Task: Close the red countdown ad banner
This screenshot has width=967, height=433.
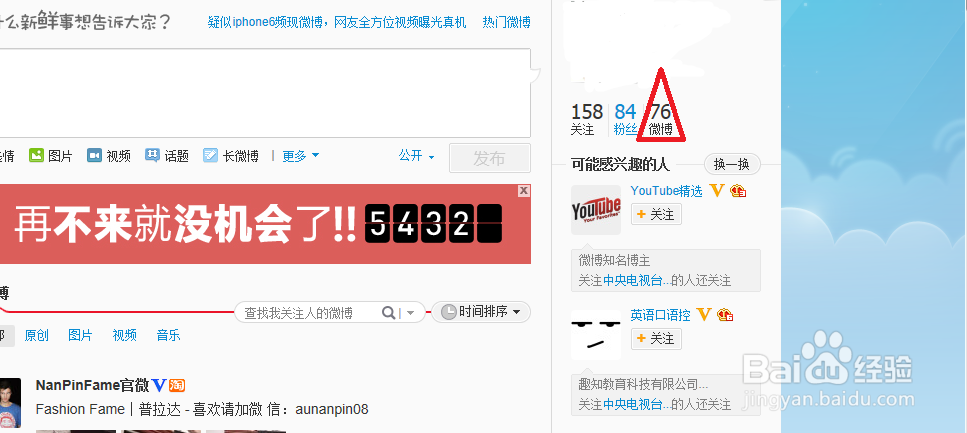Action: pos(524,191)
